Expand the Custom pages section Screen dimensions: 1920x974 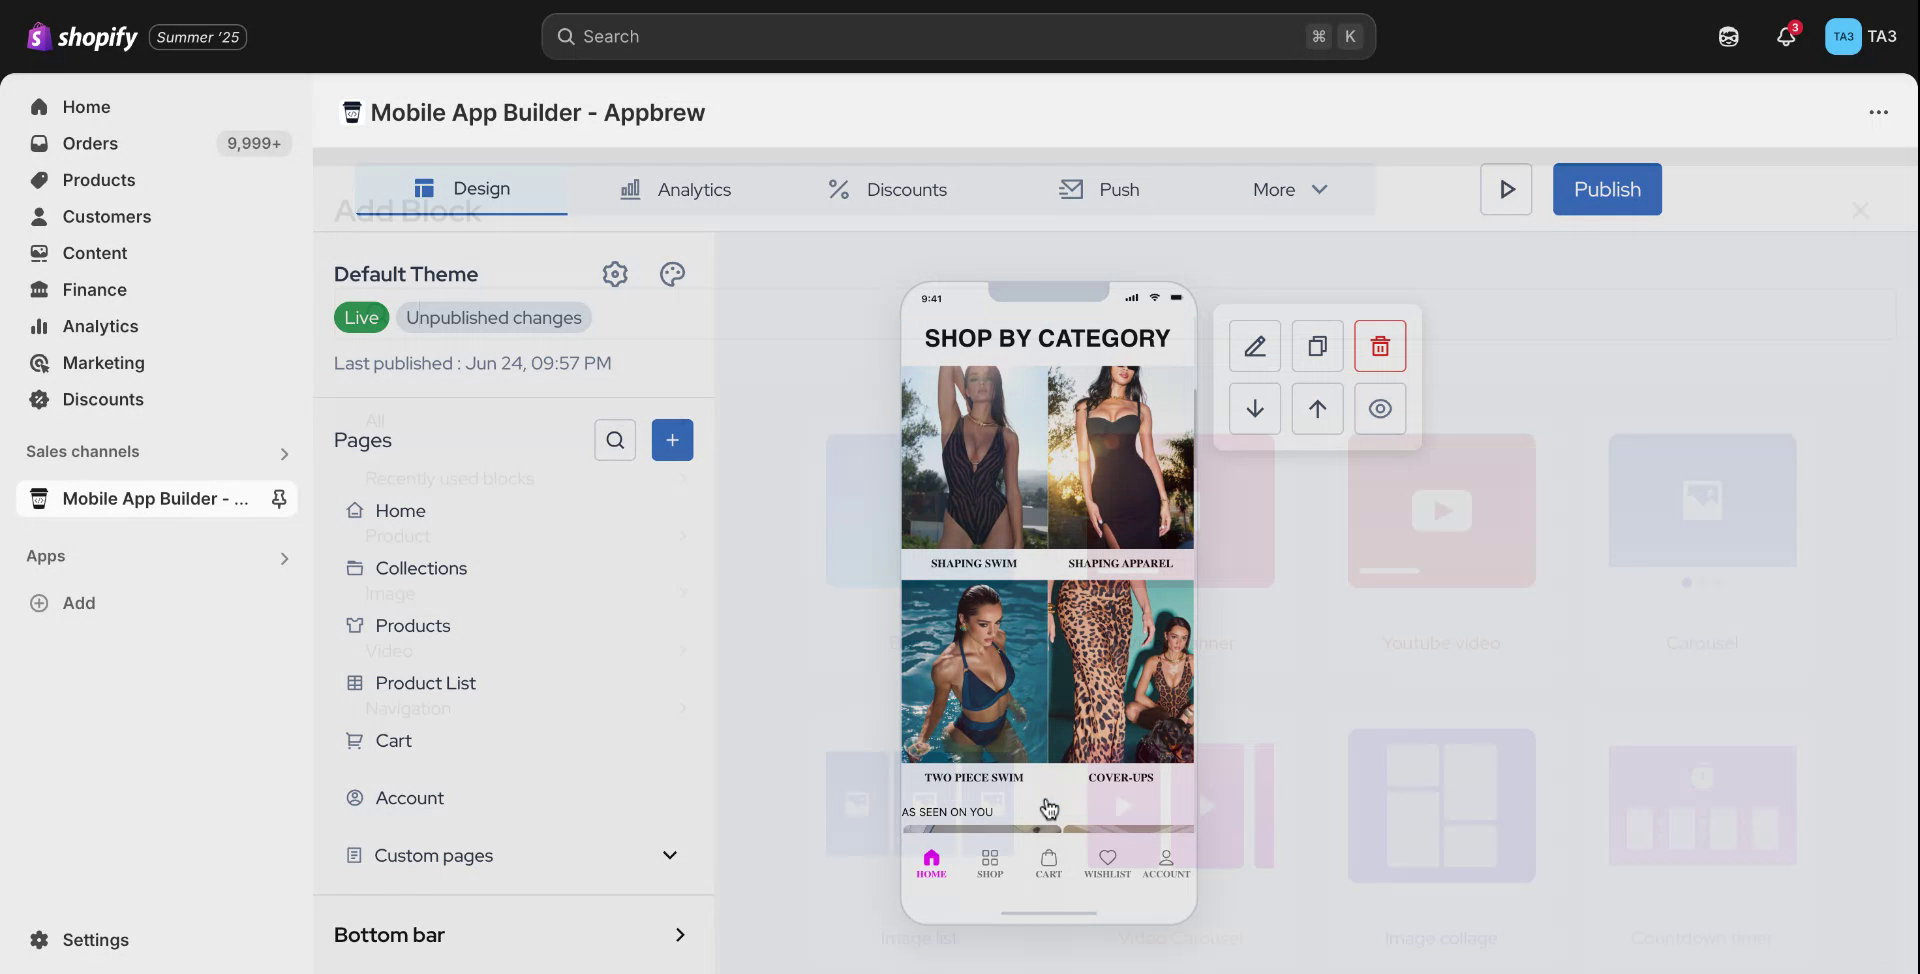point(669,855)
